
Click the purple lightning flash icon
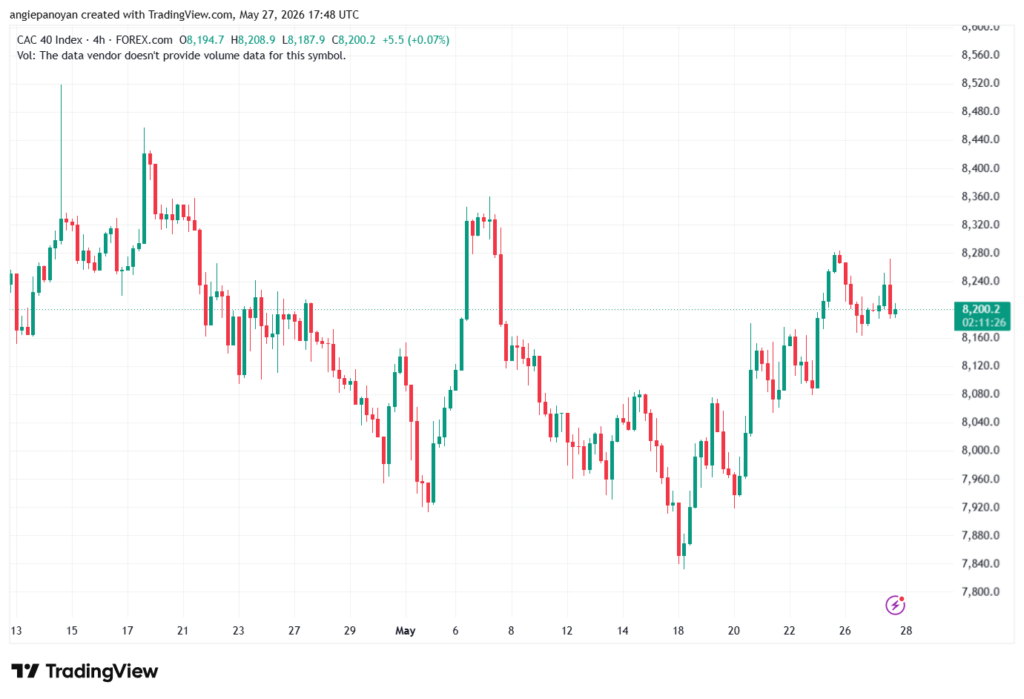click(x=895, y=605)
